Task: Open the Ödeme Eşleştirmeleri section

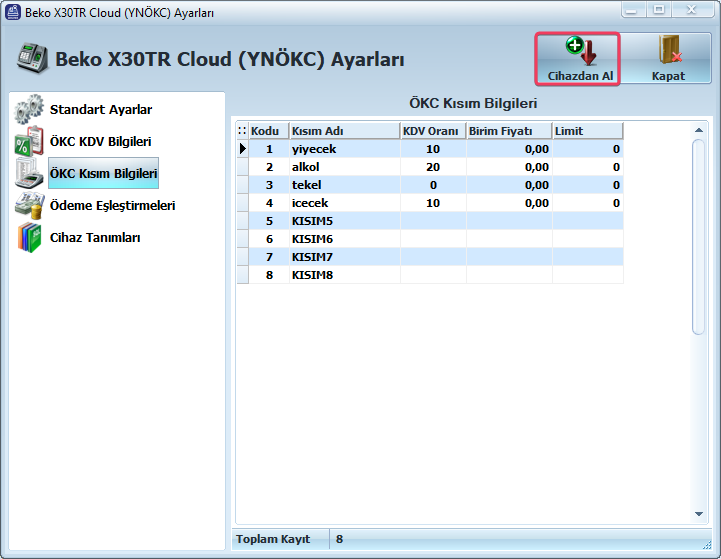Action: 112,205
